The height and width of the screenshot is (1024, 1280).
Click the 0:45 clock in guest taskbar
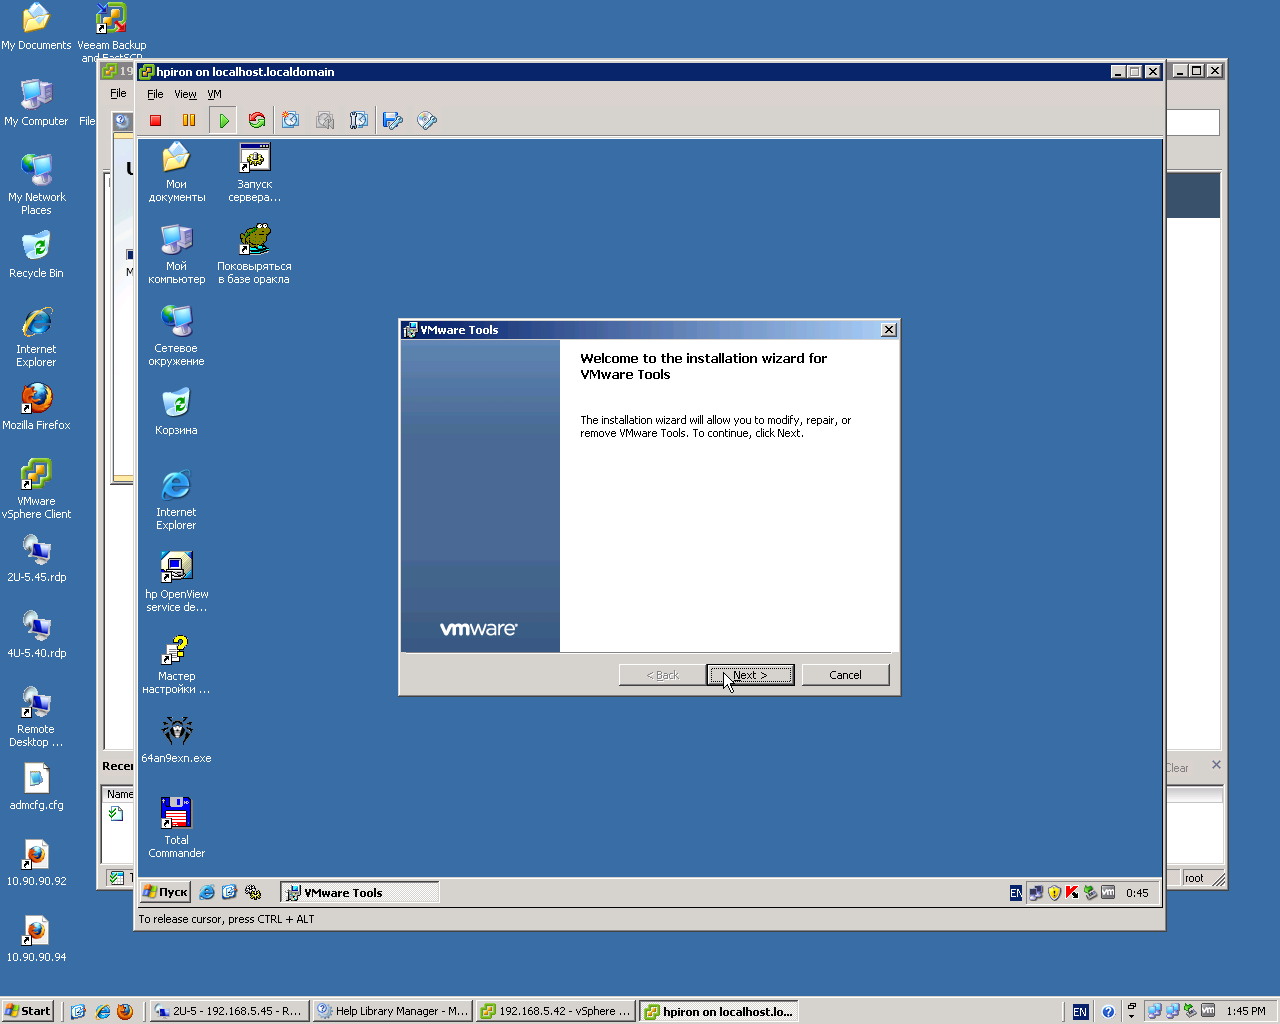click(1137, 893)
